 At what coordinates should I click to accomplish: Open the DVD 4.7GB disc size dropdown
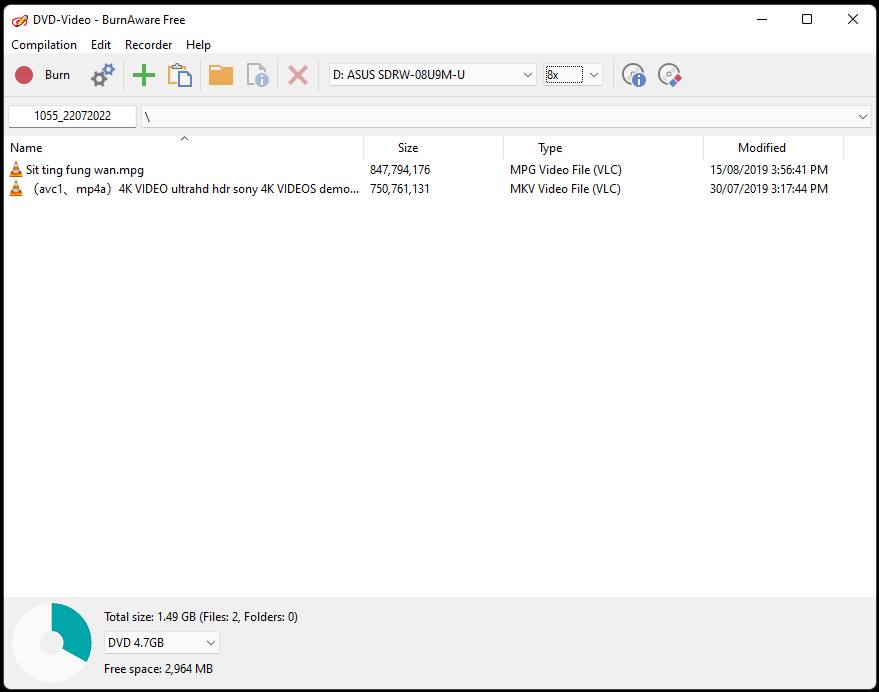(209, 642)
